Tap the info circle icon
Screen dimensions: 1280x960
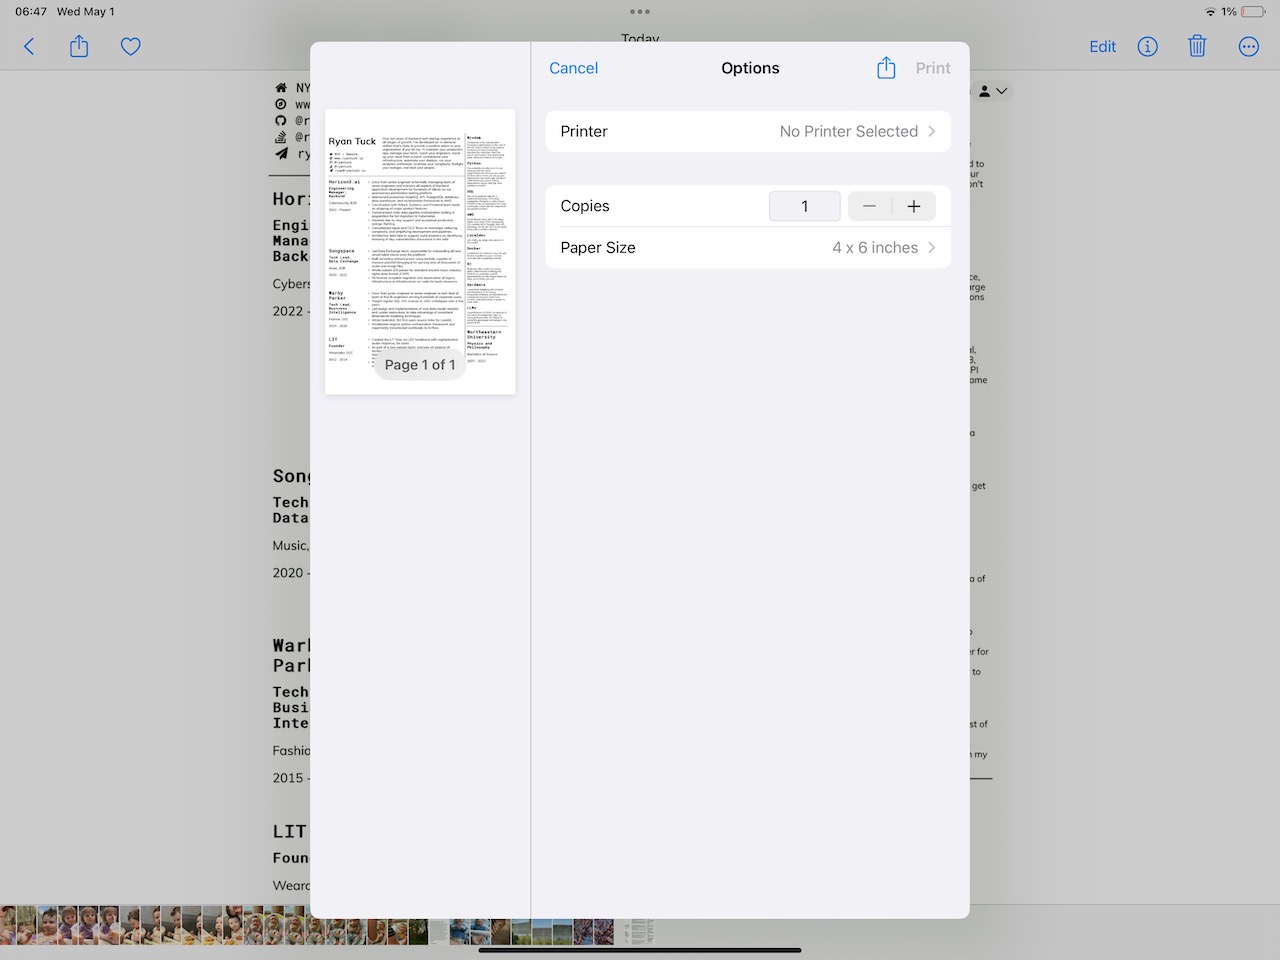pyautogui.click(x=1147, y=47)
